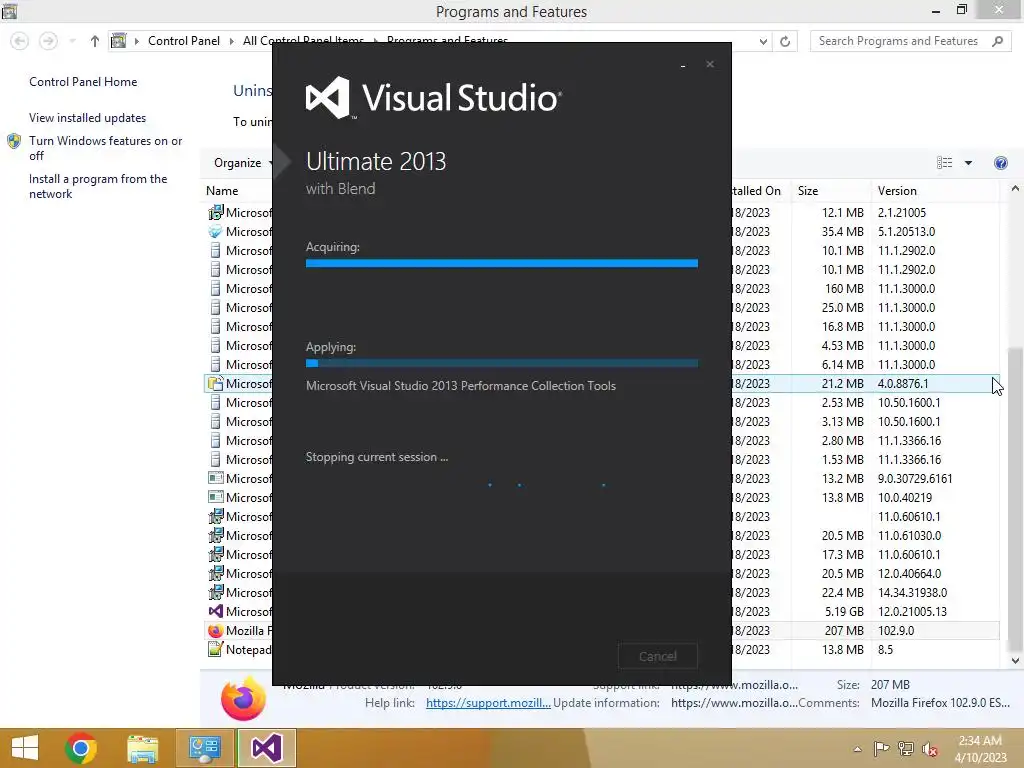Viewport: 1024px width, 768px height.
Task: Click the 8.5 version cell
Action: [x=885, y=650]
